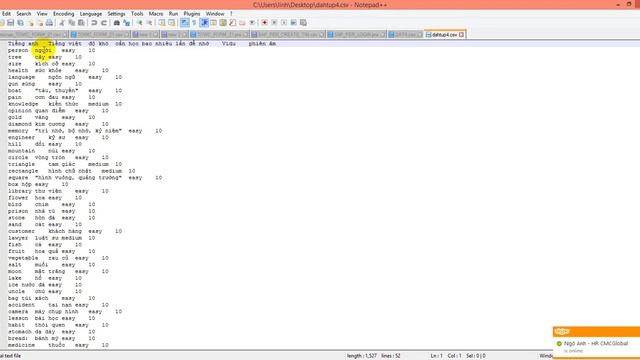
Task: Click the word 'library' in the editor
Action: [x=20, y=191]
